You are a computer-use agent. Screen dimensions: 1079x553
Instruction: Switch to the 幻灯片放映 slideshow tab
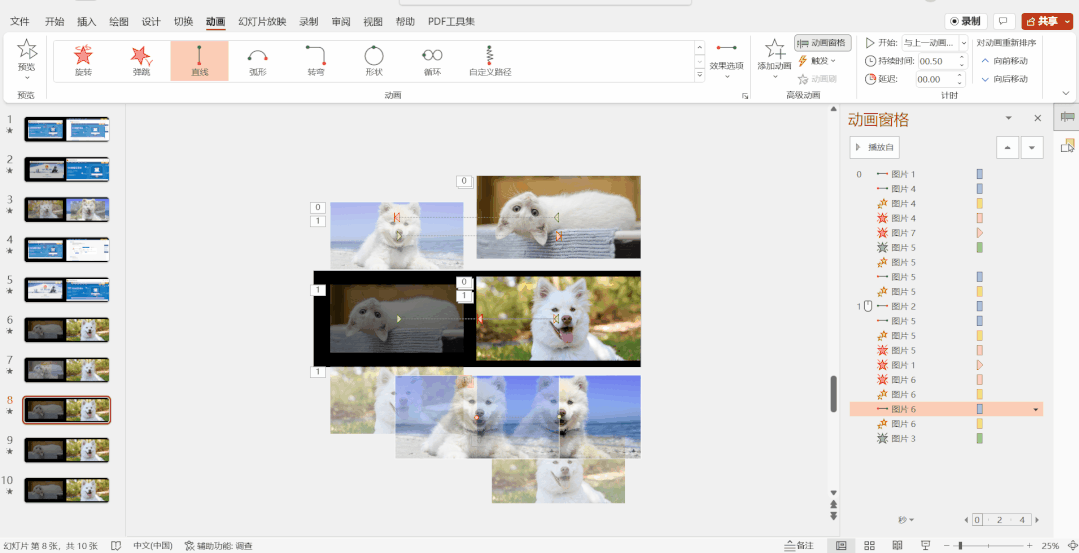point(262,21)
